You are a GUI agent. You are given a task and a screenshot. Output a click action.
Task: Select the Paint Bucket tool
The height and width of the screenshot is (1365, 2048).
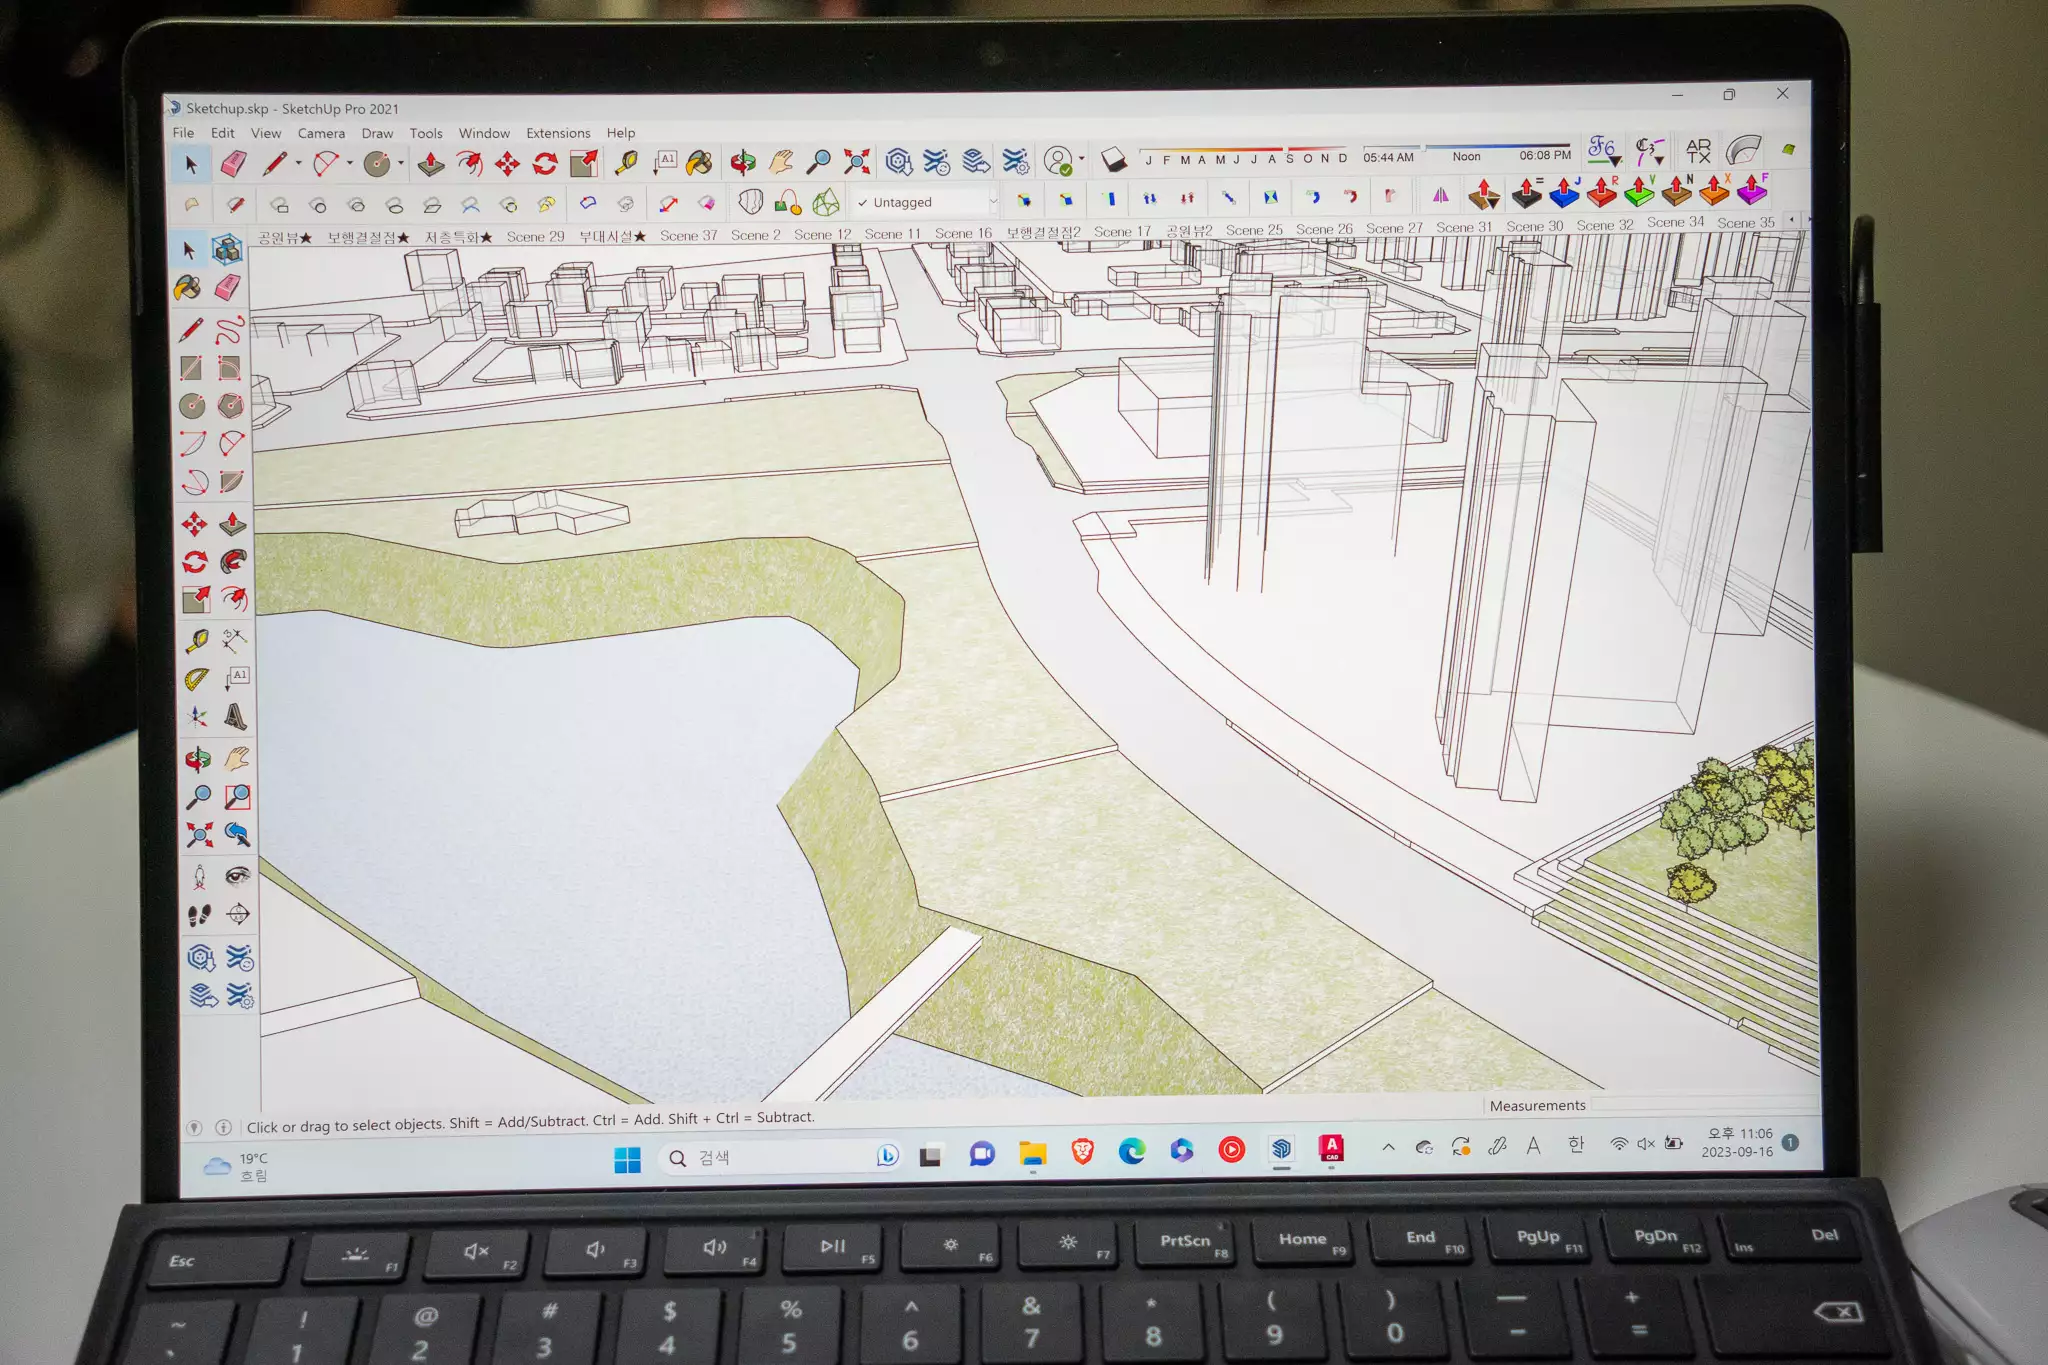tap(699, 162)
